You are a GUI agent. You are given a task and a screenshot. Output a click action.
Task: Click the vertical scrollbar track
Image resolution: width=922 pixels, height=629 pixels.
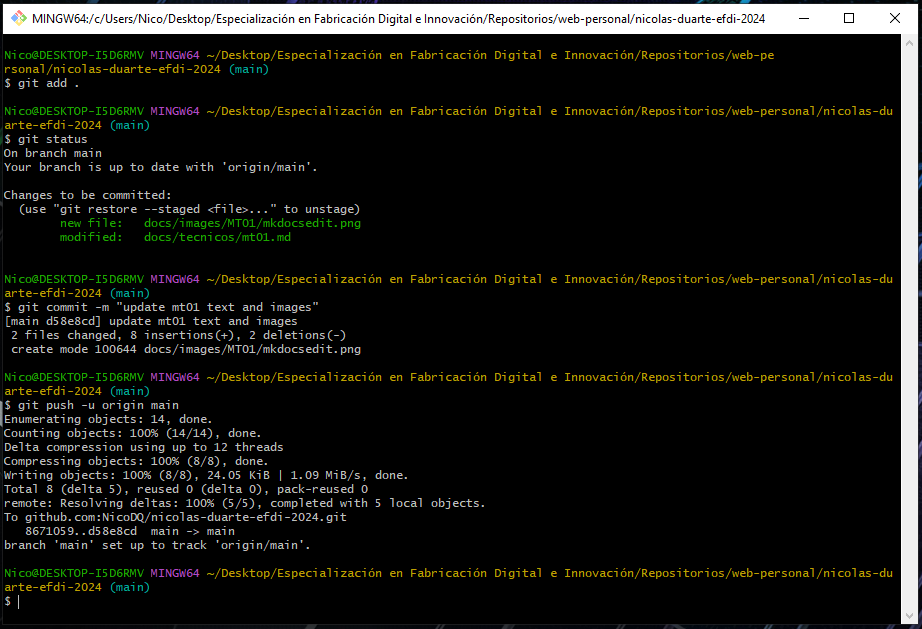(x=909, y=329)
